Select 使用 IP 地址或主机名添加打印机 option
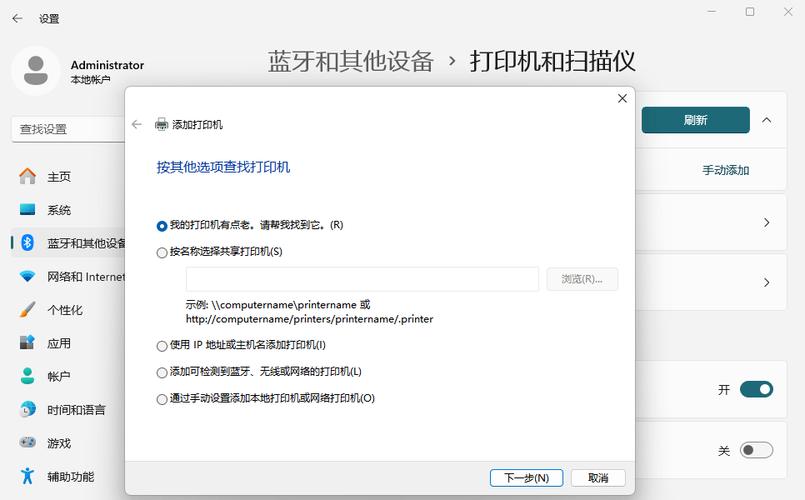 [x=162, y=346]
